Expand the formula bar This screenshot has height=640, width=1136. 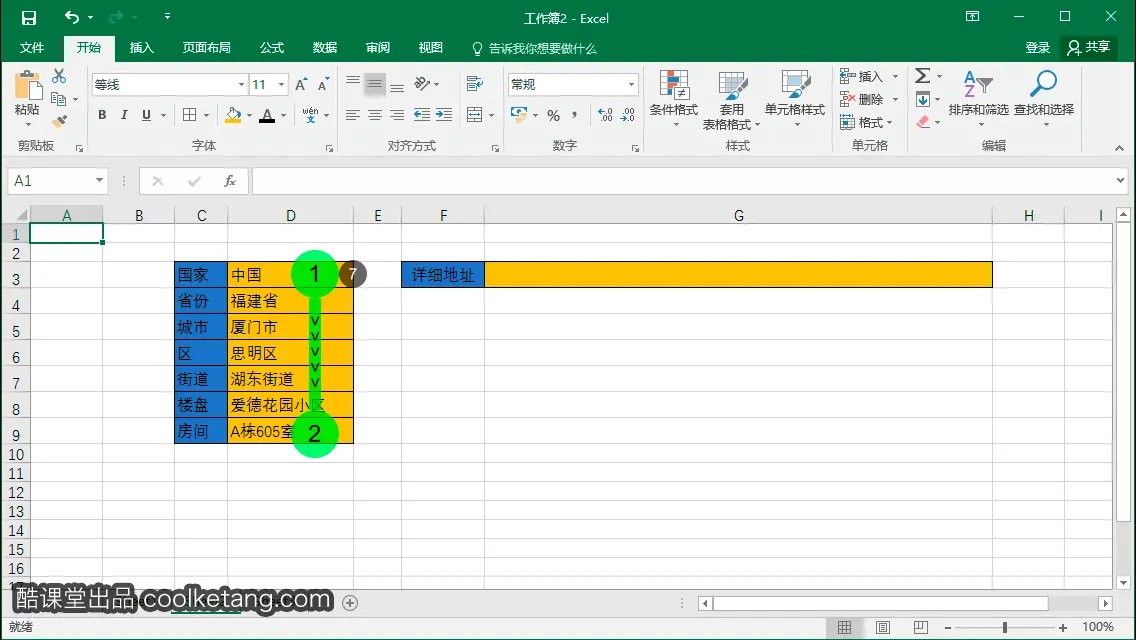(1120, 180)
